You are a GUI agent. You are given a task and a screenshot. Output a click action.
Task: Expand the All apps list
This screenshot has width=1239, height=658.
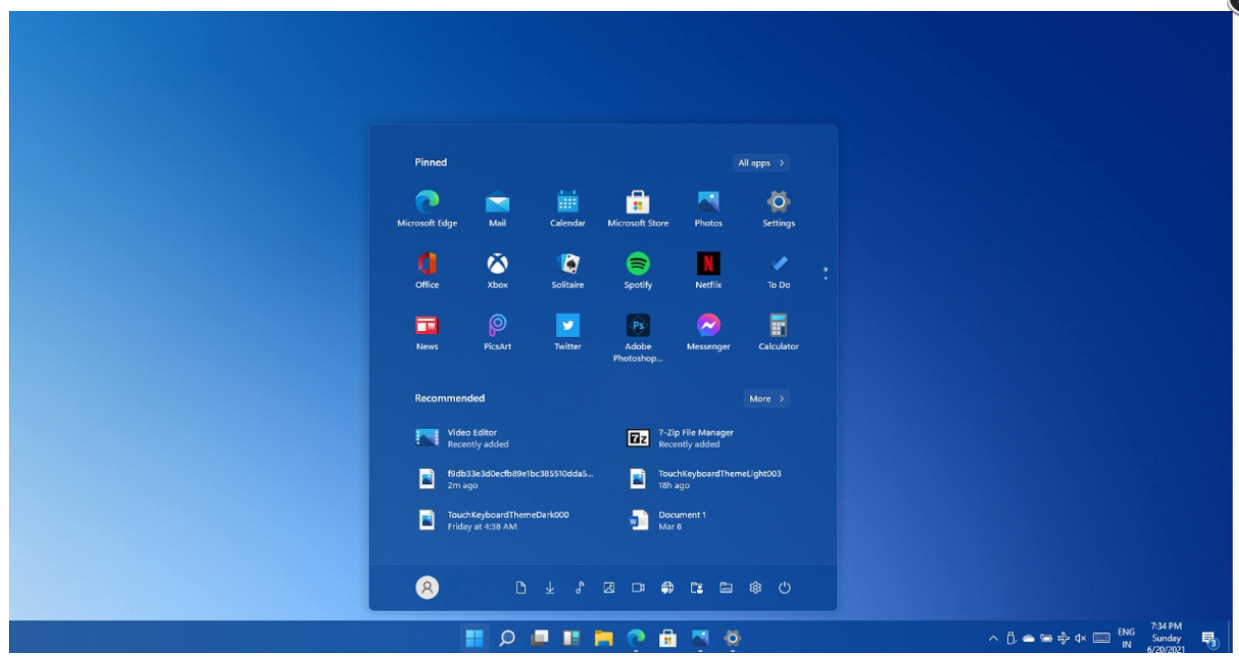[762, 163]
